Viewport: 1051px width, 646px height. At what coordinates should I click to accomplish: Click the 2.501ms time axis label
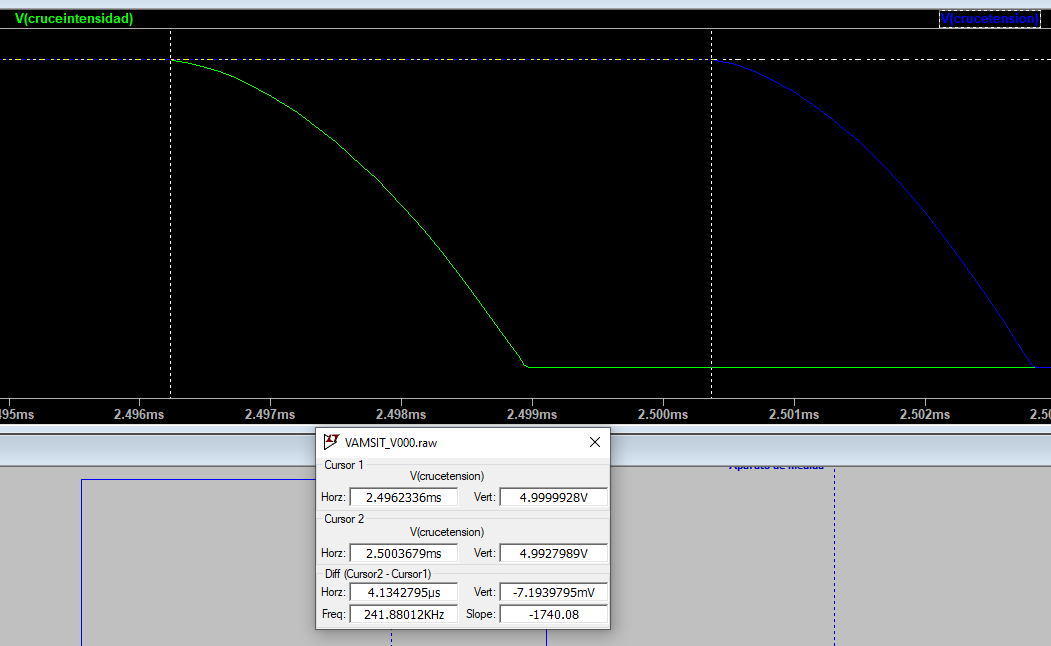[794, 414]
